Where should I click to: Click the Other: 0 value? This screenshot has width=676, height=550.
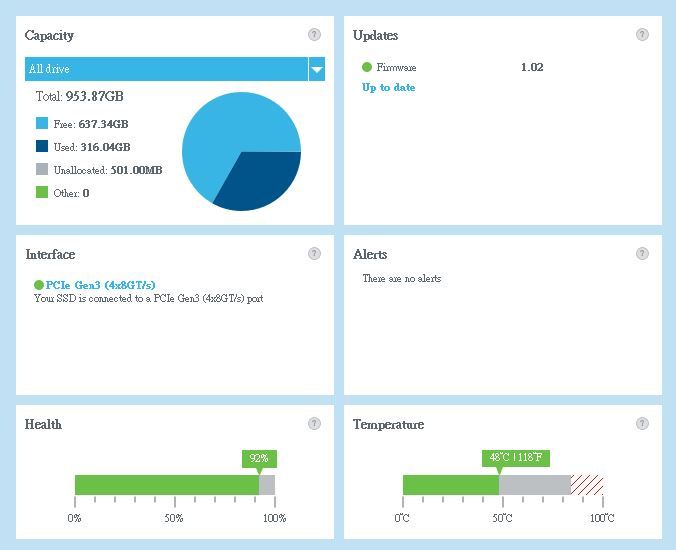tap(86, 193)
